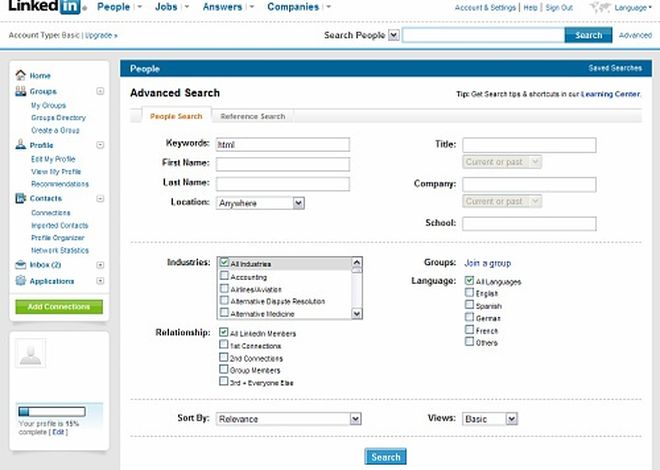The width and height of the screenshot is (660, 470).
Task: Open the People menu in top navigation
Action: 120,7
